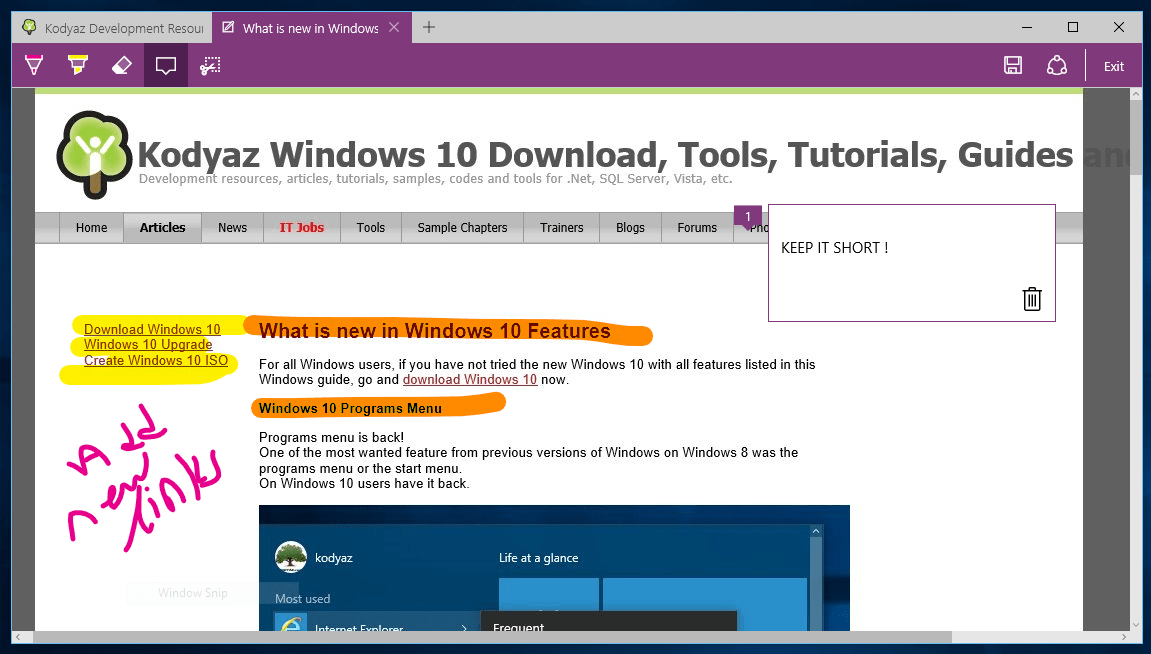Exit web note mode
1151x654 pixels.
pyautogui.click(x=1114, y=66)
